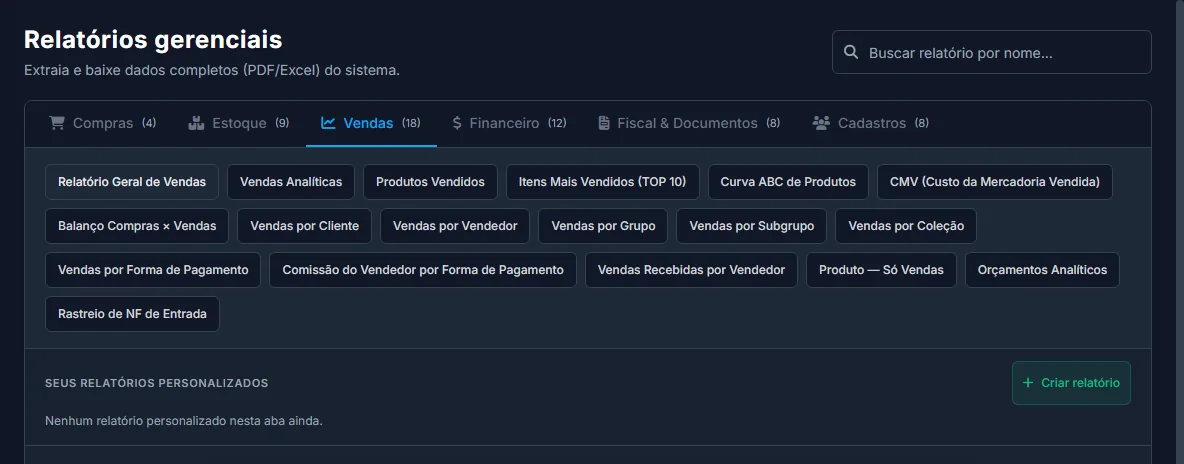Focus the Buscar relatório por nome field
Image resolution: width=1184 pixels, height=464 pixels.
(991, 52)
